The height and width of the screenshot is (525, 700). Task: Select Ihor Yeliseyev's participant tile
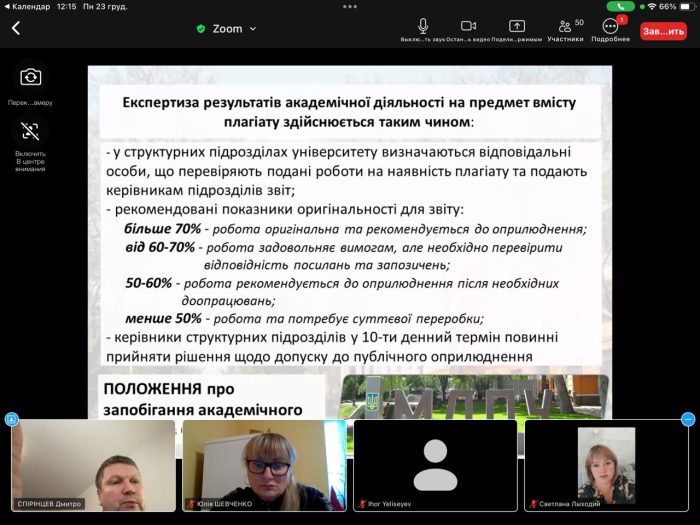435,465
